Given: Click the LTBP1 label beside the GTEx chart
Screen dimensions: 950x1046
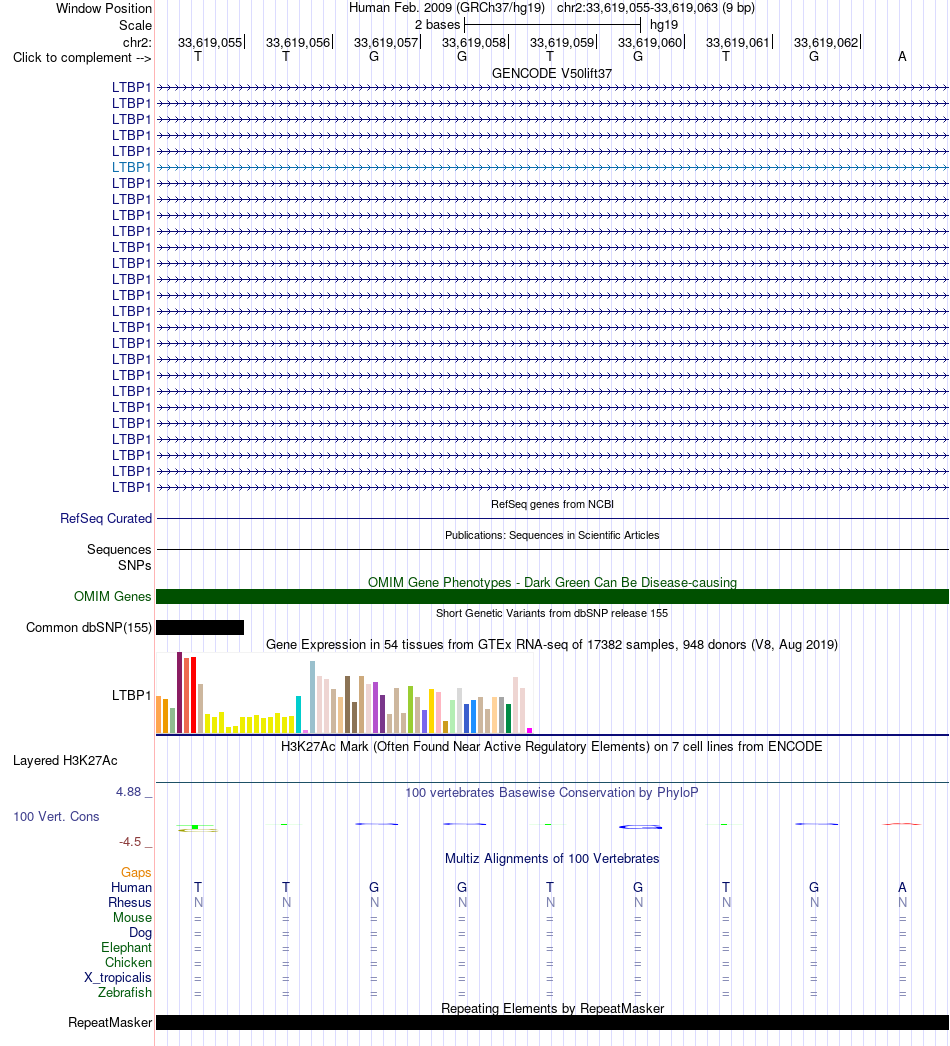Looking at the screenshot, I should pyautogui.click(x=131, y=695).
